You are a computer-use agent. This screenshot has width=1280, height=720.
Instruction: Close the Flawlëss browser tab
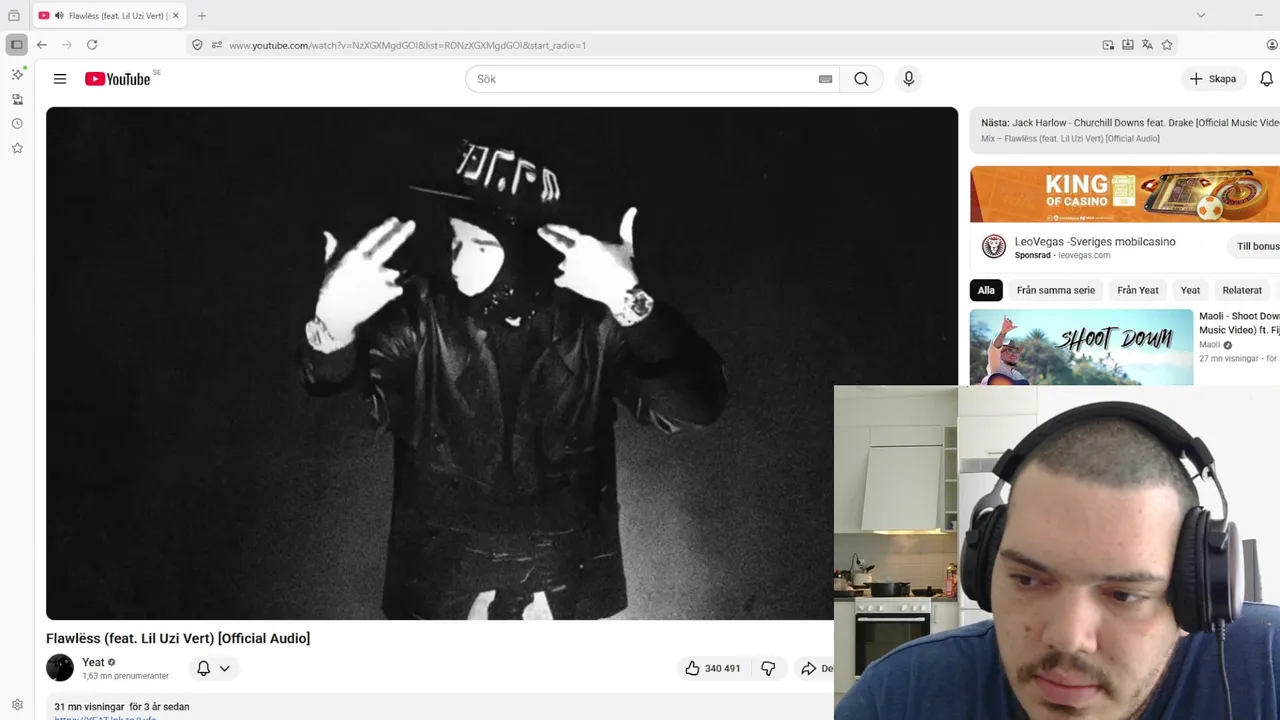coord(175,16)
